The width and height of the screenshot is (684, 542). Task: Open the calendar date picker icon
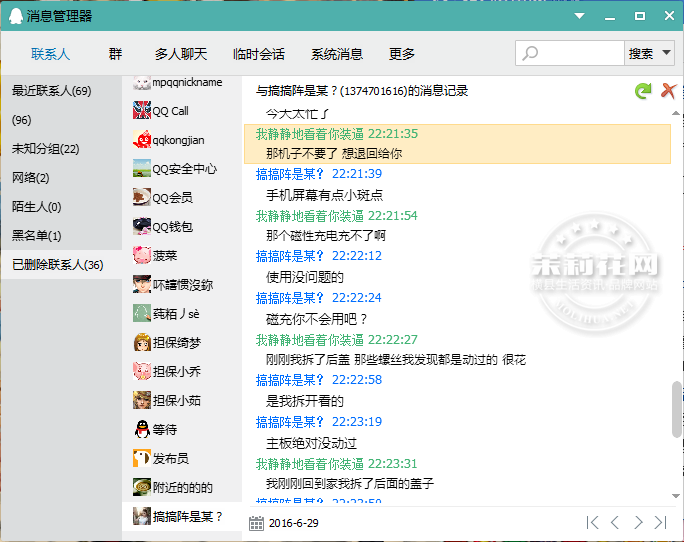(x=256, y=523)
